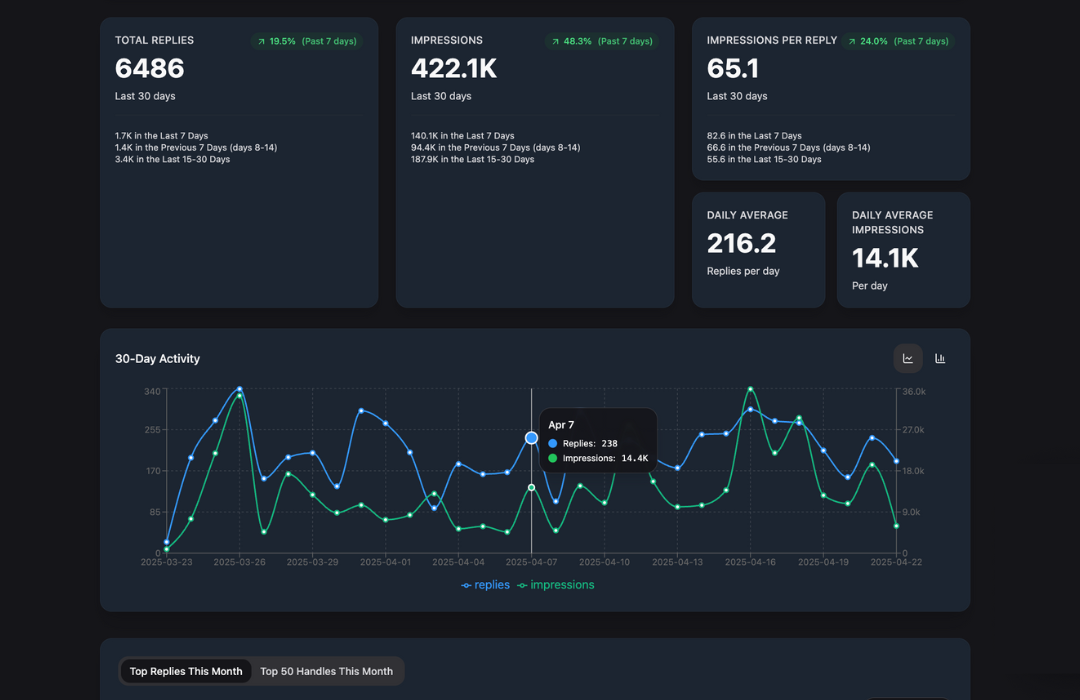Viewport: 1080px width, 700px height.
Task: Switch to the Top 50 Handles This Month tab
Action: (x=327, y=671)
